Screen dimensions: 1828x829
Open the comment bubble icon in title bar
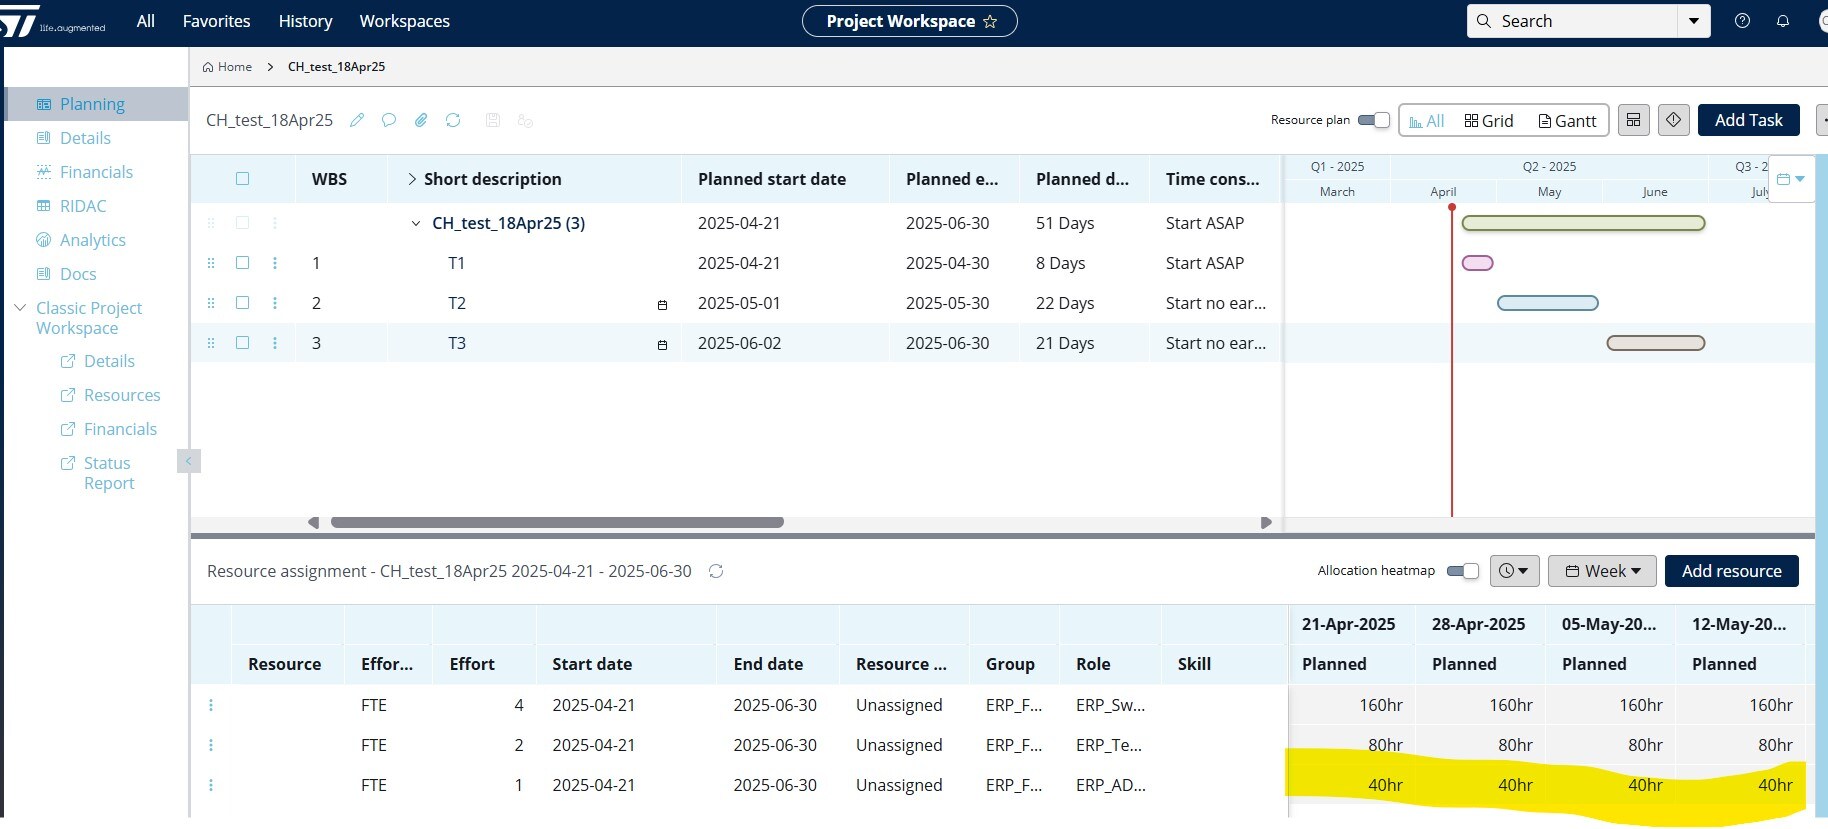[x=389, y=120]
